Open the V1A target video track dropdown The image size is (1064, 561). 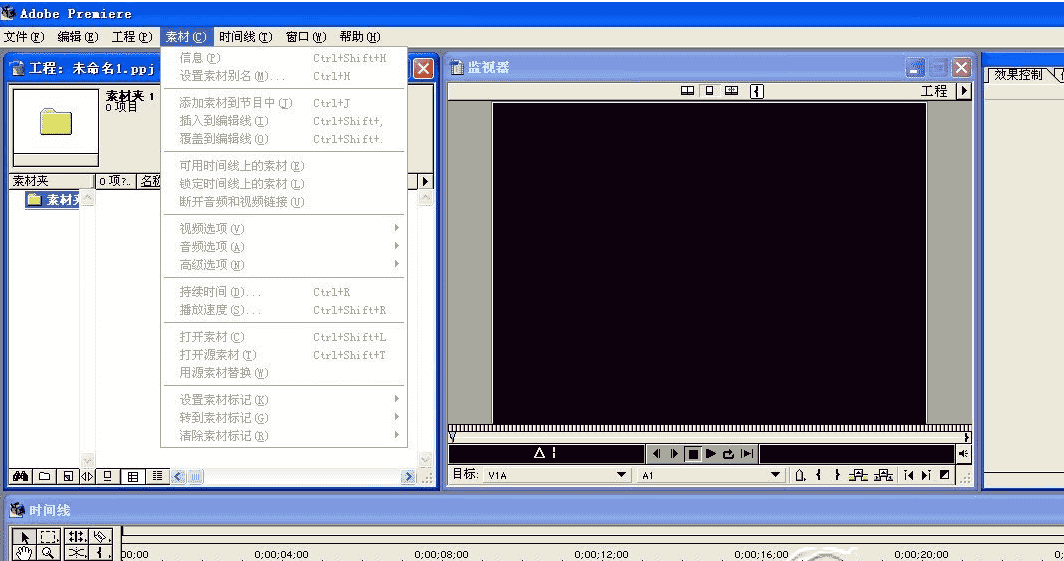tap(621, 475)
